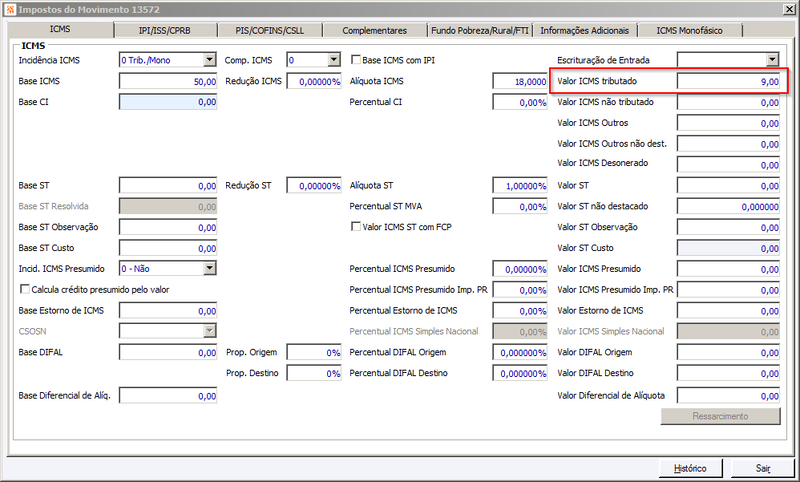Click the Base DIFAL field
800x482 pixels.
168,352
